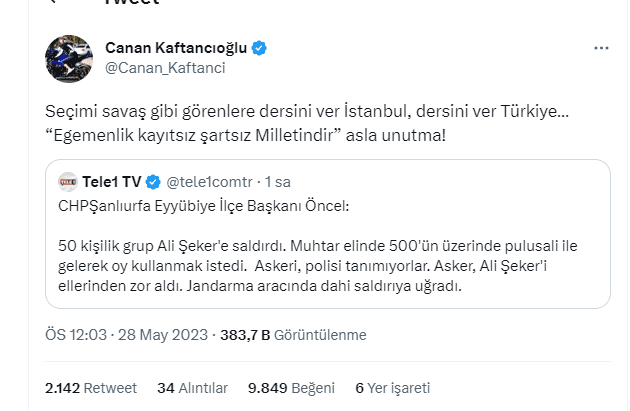Open the 34 Alıntılar quotes list
Screen dimensions: 630x411
click(193, 388)
